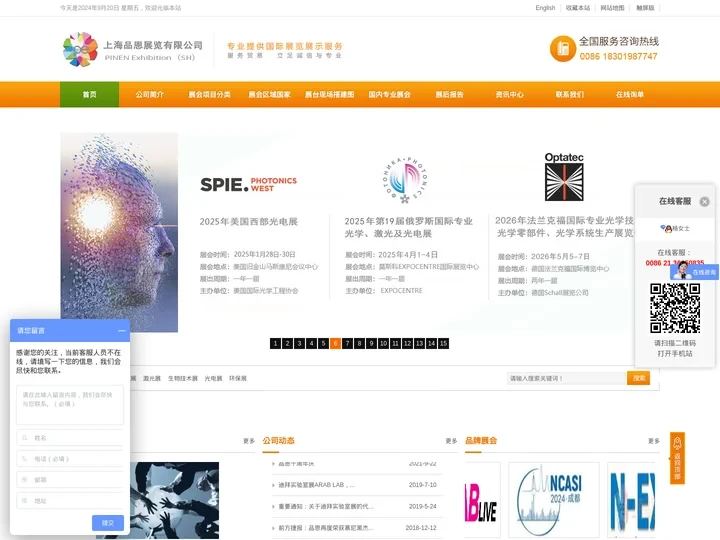Select carousel page 10
The width and height of the screenshot is (720, 540).
click(383, 343)
